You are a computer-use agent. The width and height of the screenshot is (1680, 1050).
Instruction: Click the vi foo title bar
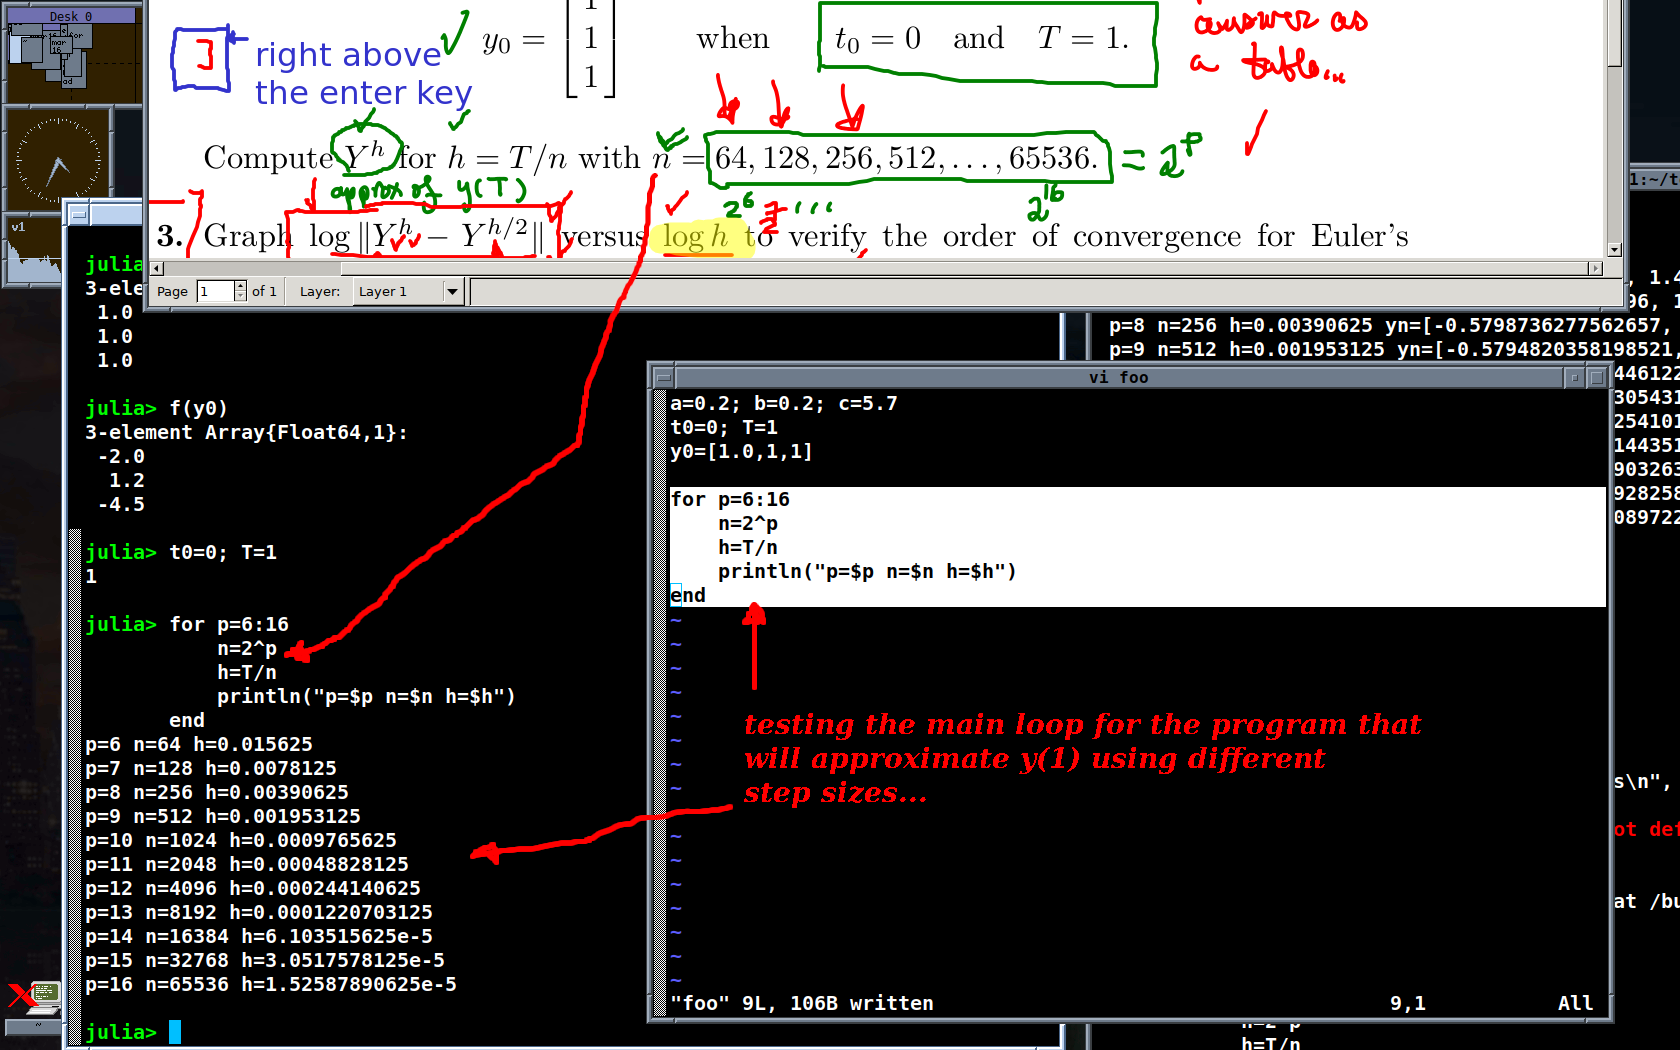[x=1118, y=378]
